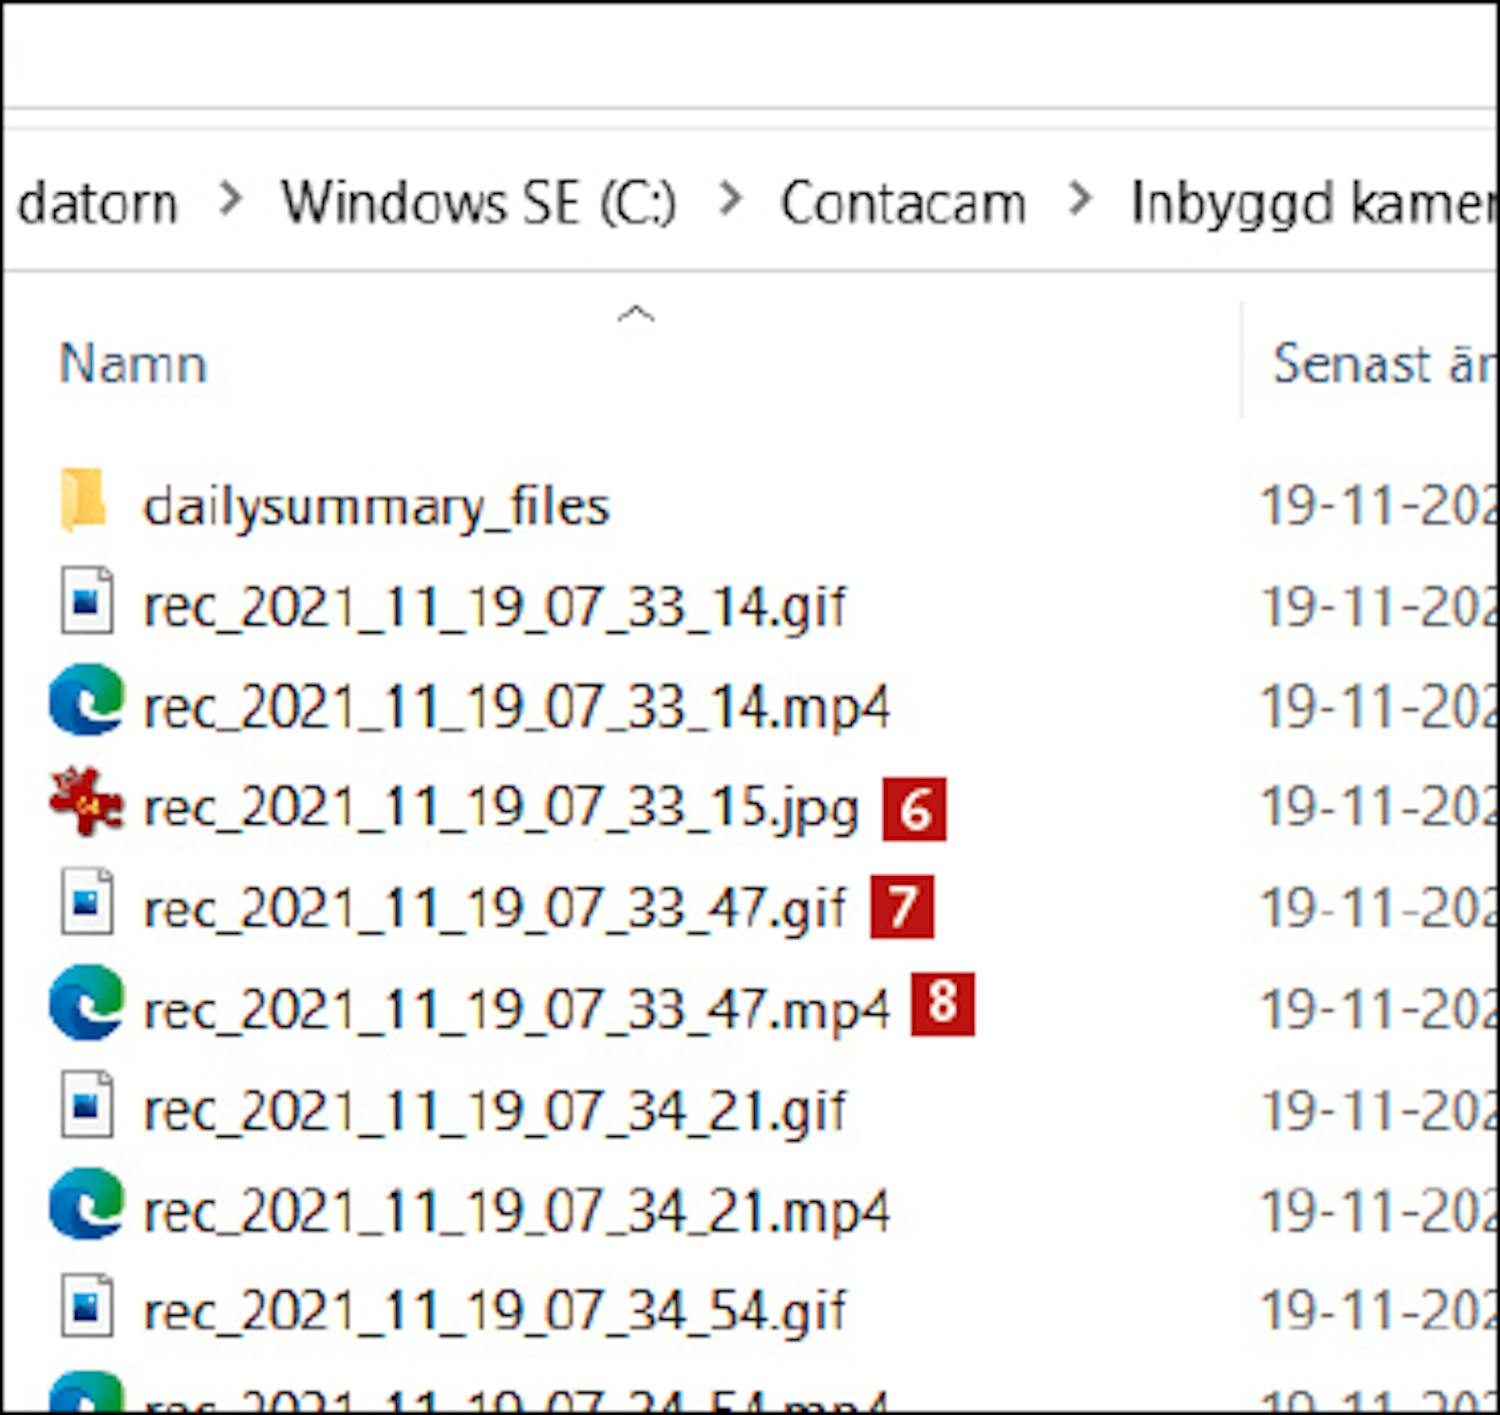Select the dailysummary_files folder name
1500x1415 pixels.
[x=376, y=507]
